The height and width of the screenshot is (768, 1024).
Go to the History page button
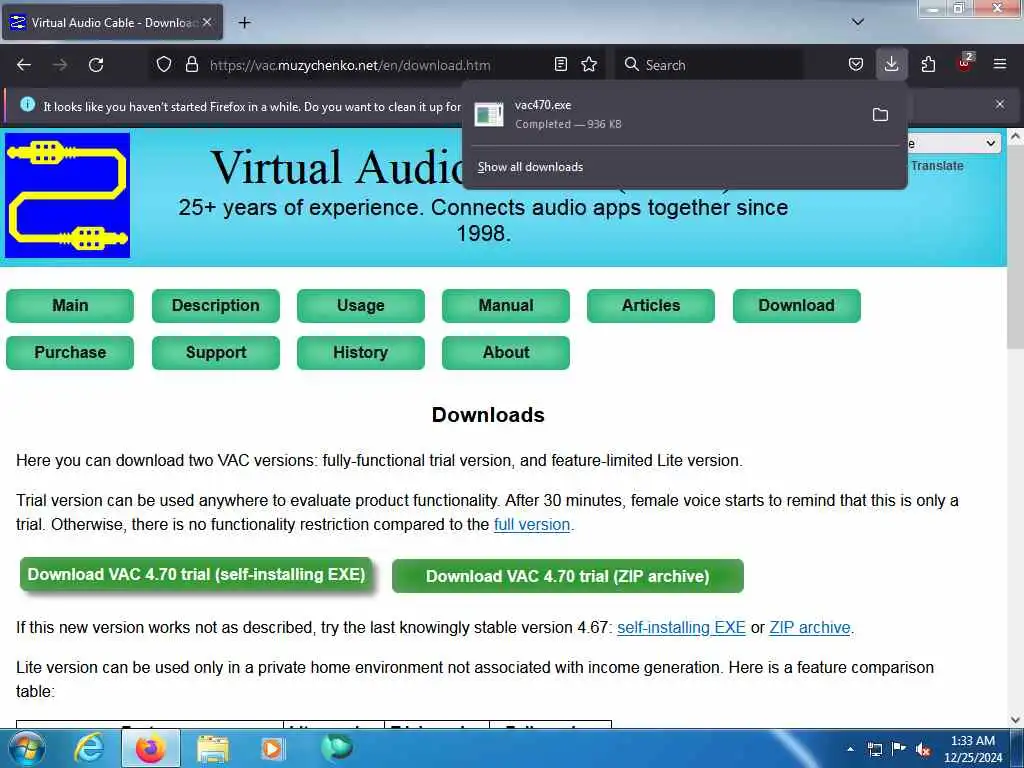tap(360, 353)
